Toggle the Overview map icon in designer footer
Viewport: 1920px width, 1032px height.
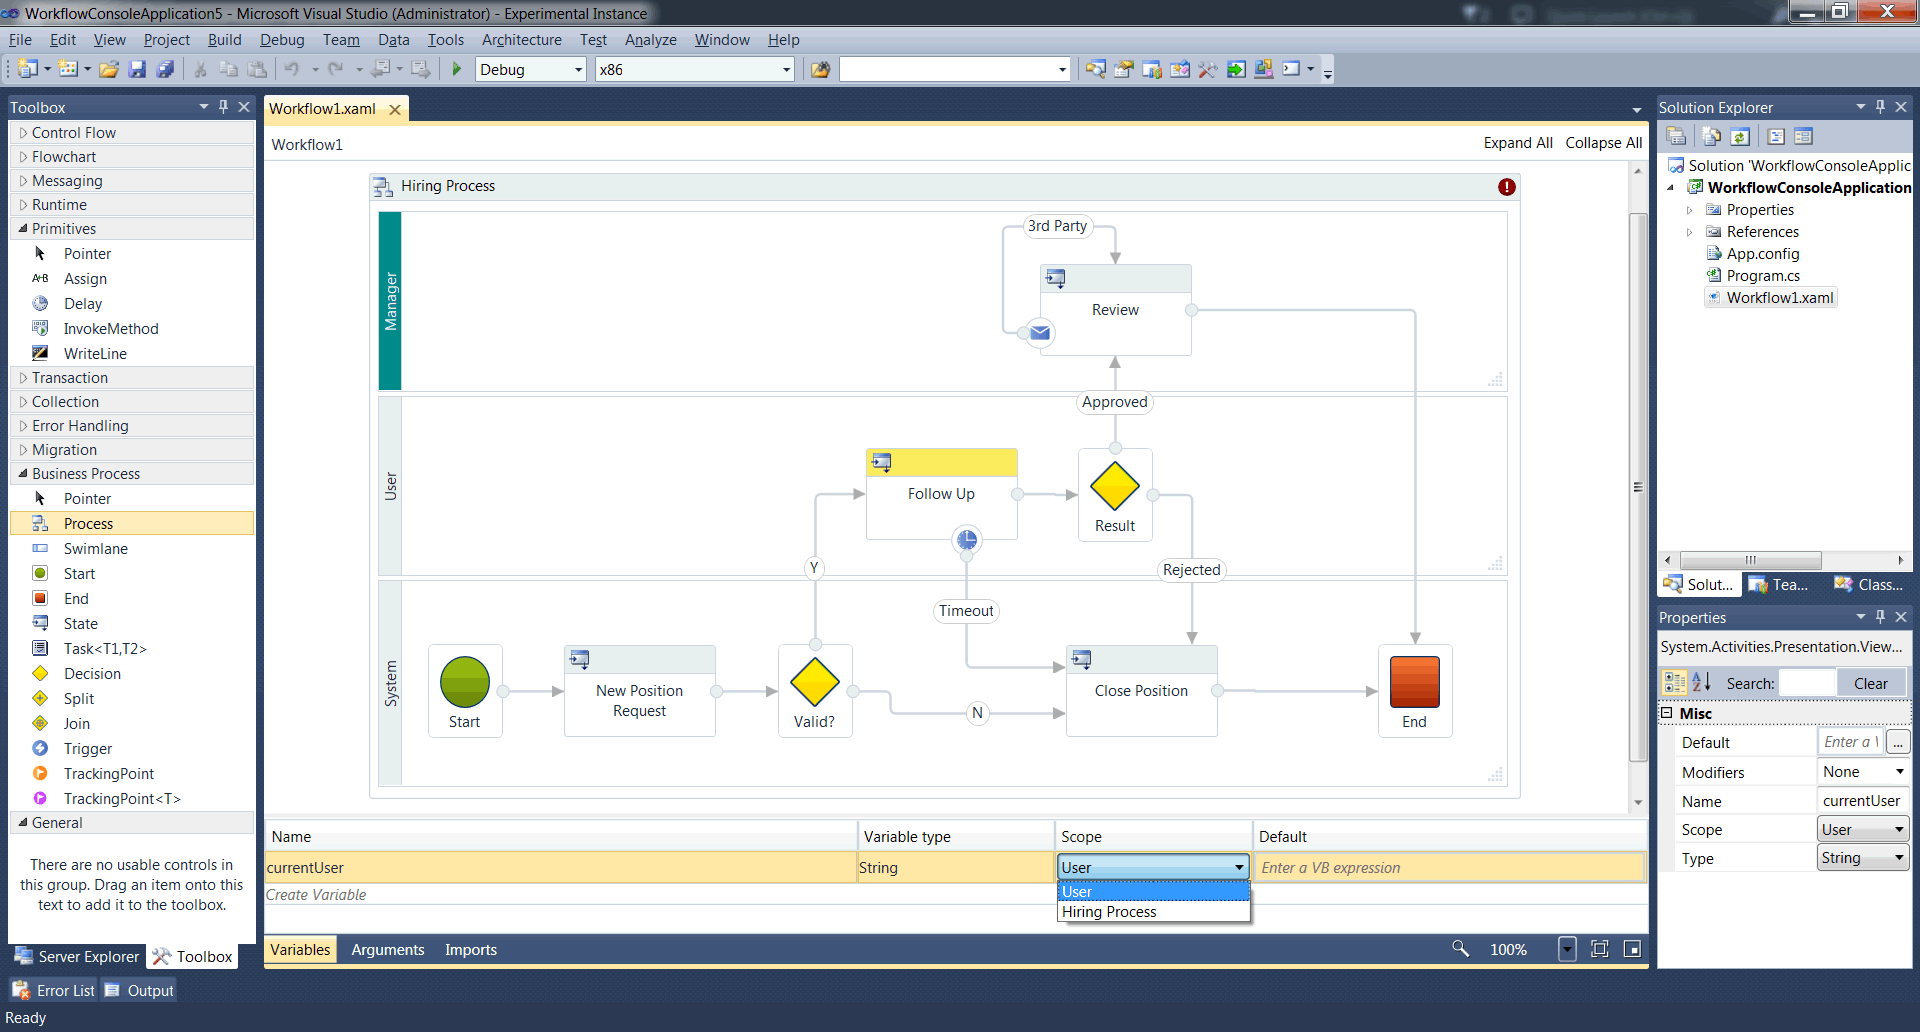pos(1633,949)
